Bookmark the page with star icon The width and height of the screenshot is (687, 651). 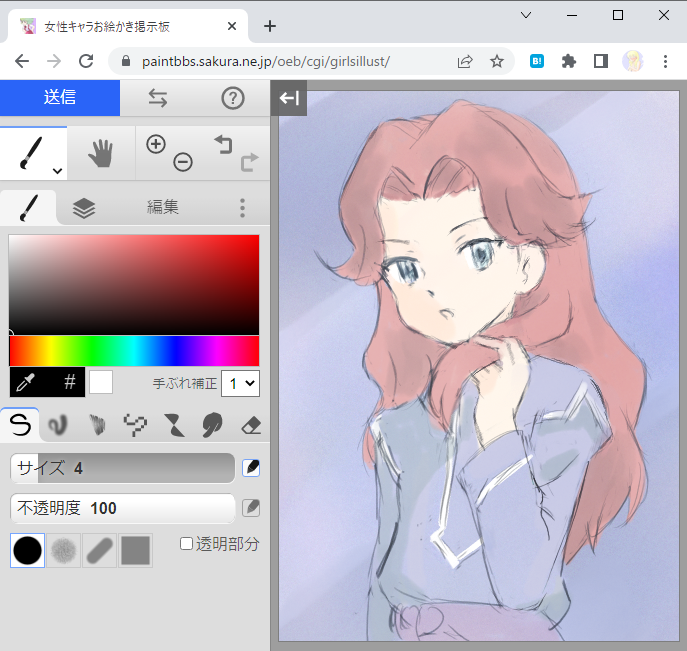(x=497, y=61)
